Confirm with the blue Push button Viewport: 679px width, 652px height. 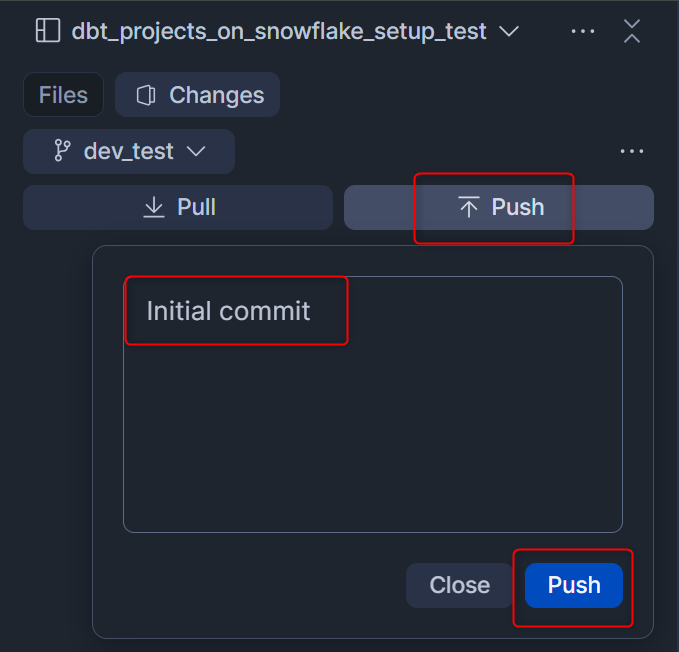[574, 585]
